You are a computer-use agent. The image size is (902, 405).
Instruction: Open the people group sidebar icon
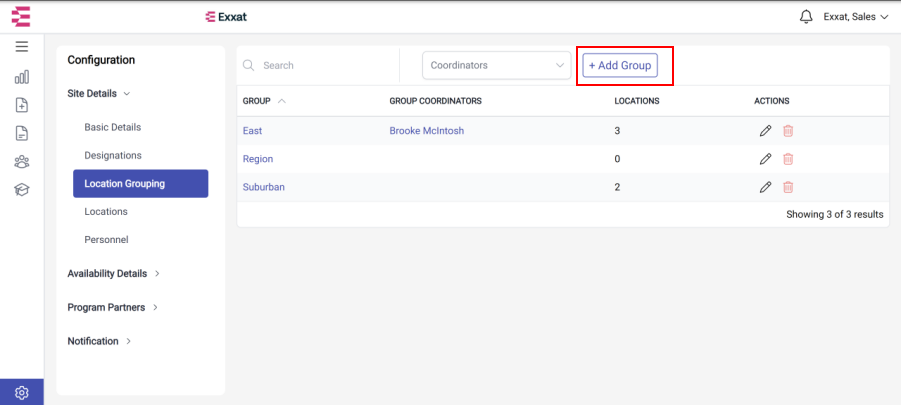[22, 162]
